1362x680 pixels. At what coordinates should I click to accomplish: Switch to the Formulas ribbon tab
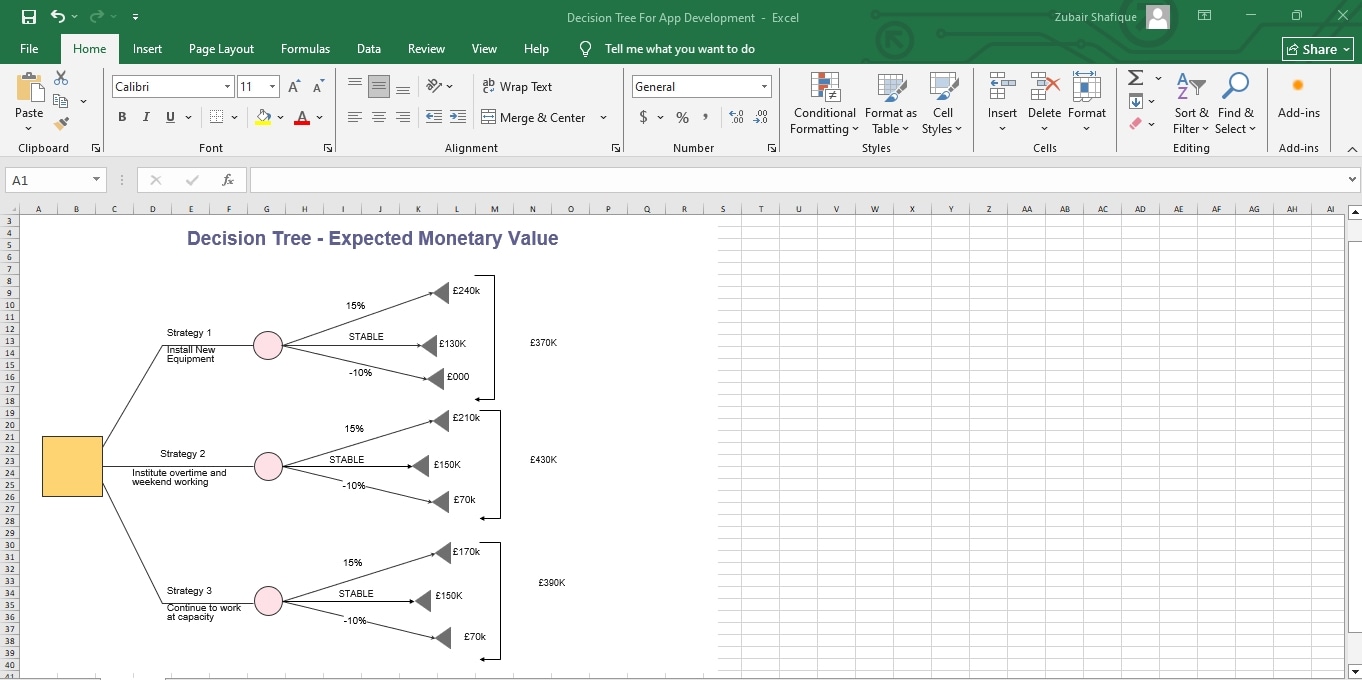[x=305, y=48]
